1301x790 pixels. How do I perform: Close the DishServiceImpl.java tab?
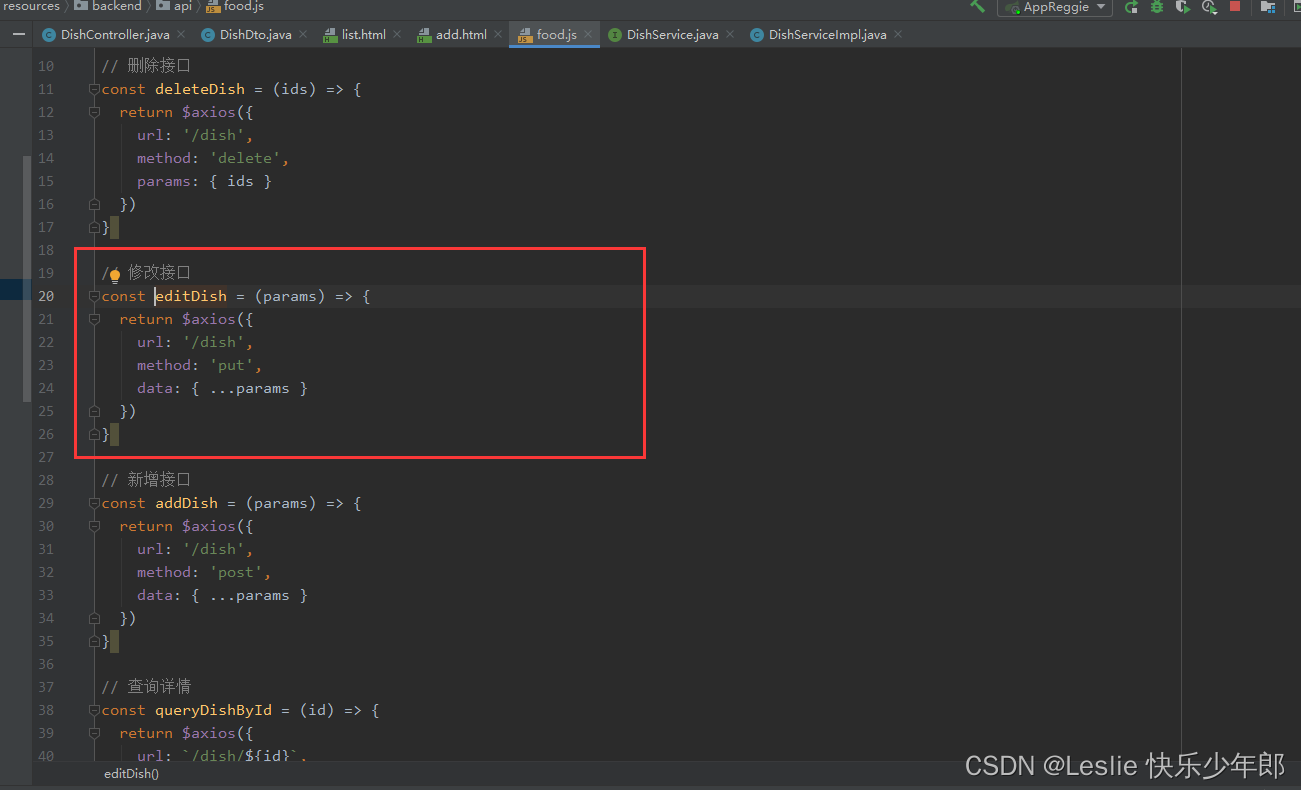(x=897, y=34)
